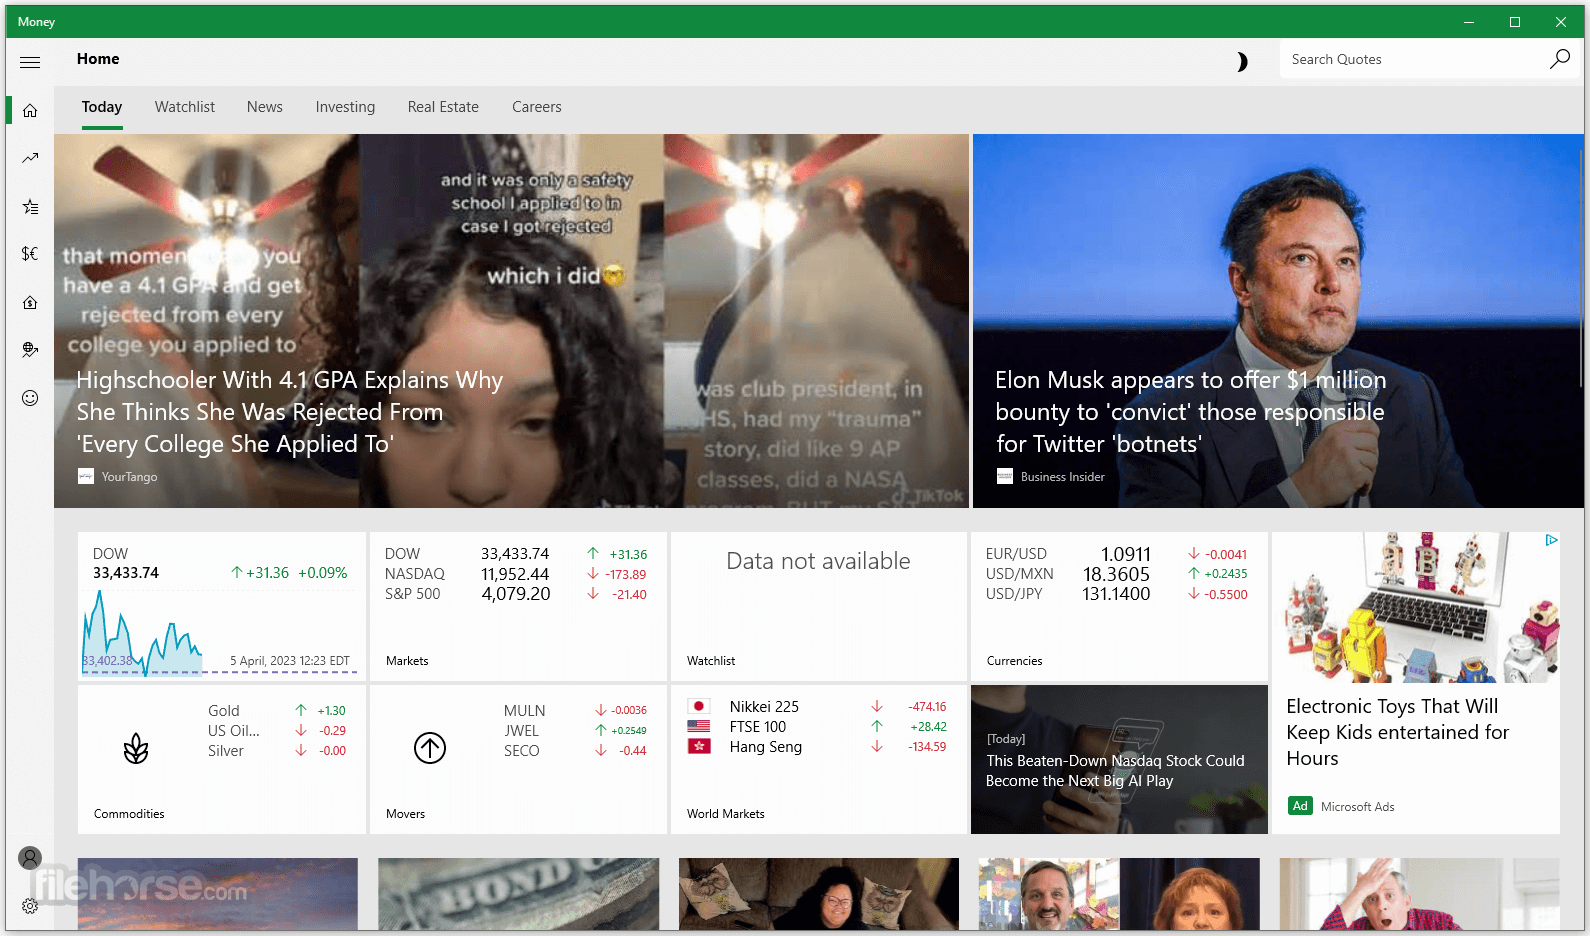Viewport: 1590px width, 936px height.
Task: Toggle dark mode moon icon
Action: click(x=1242, y=62)
